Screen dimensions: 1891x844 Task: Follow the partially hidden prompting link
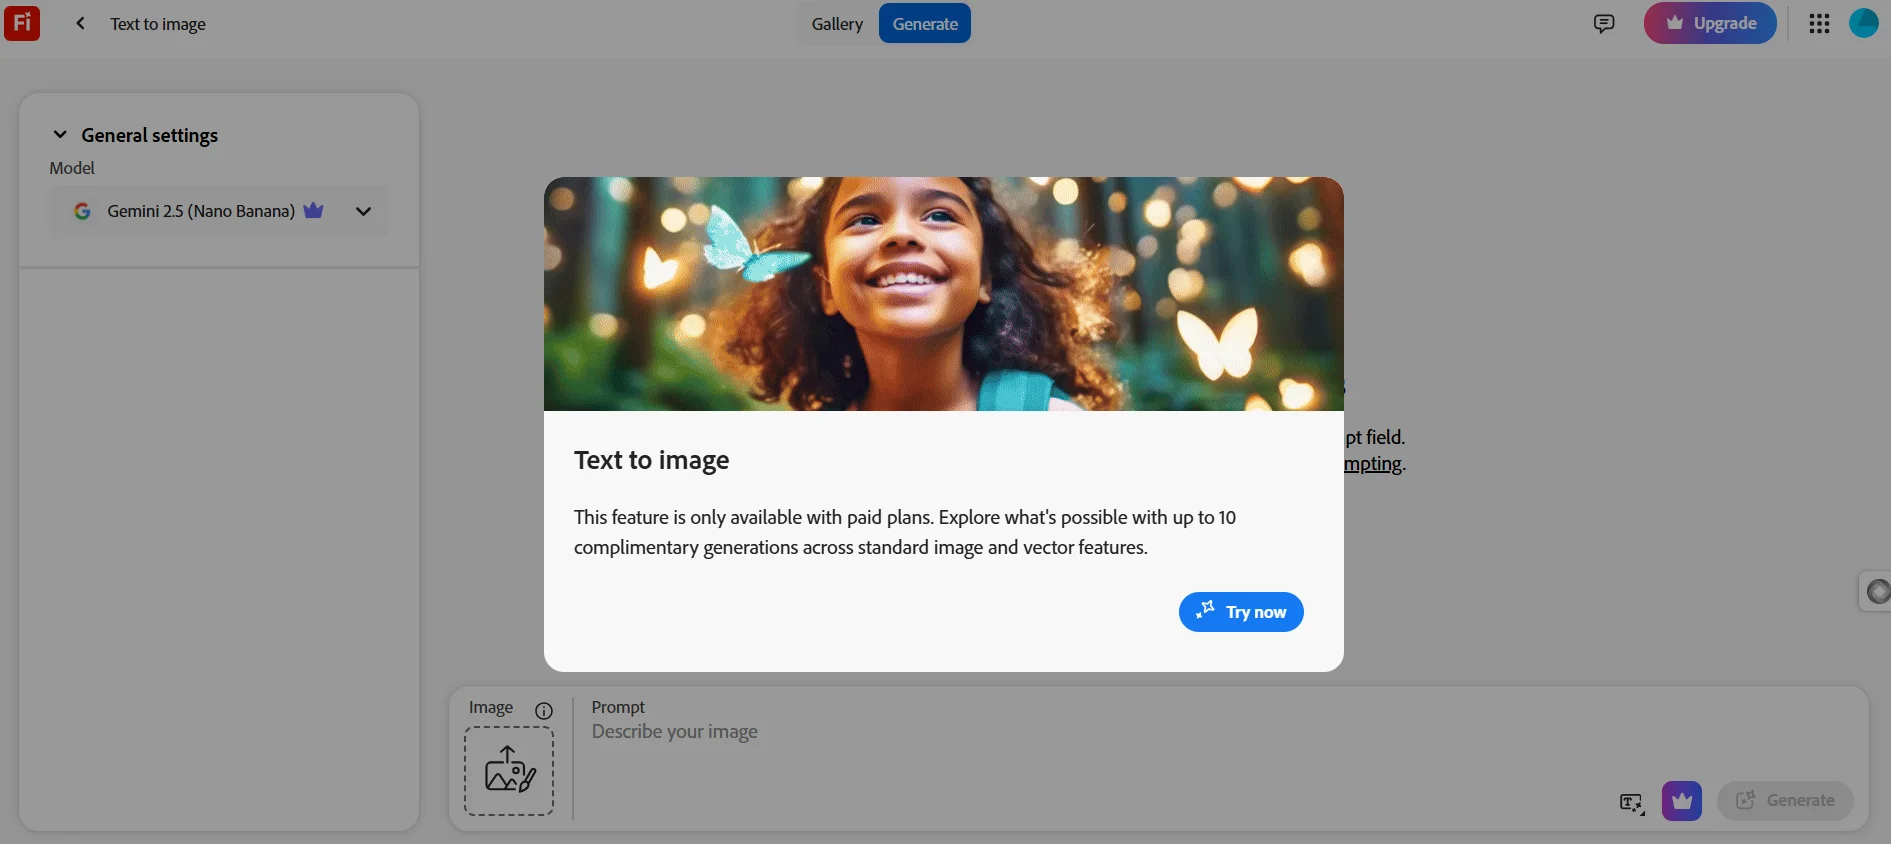pos(1374,464)
